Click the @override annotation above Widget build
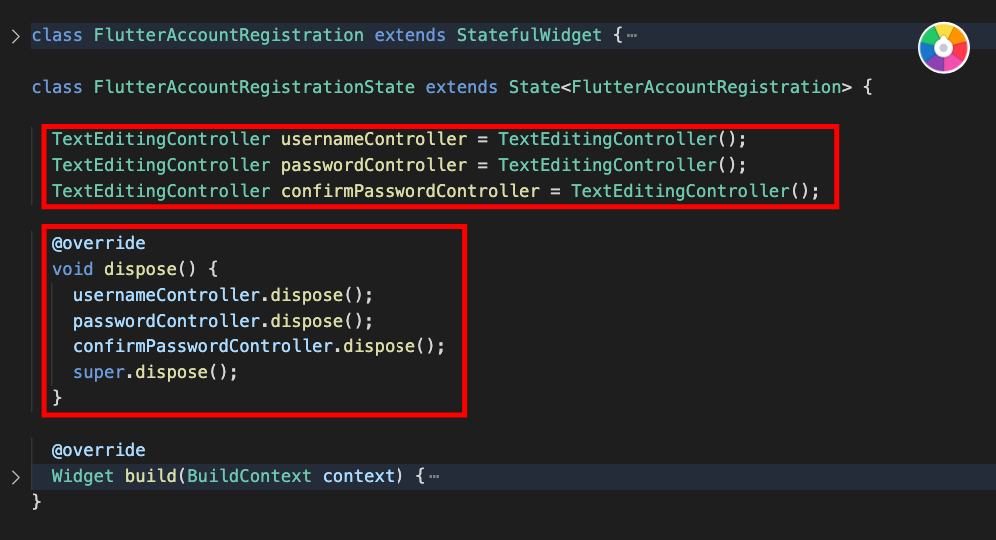The width and height of the screenshot is (996, 540). tap(98, 450)
